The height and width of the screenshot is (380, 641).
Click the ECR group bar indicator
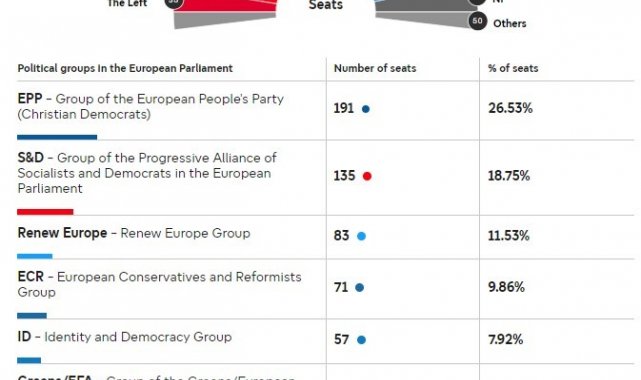[32, 315]
